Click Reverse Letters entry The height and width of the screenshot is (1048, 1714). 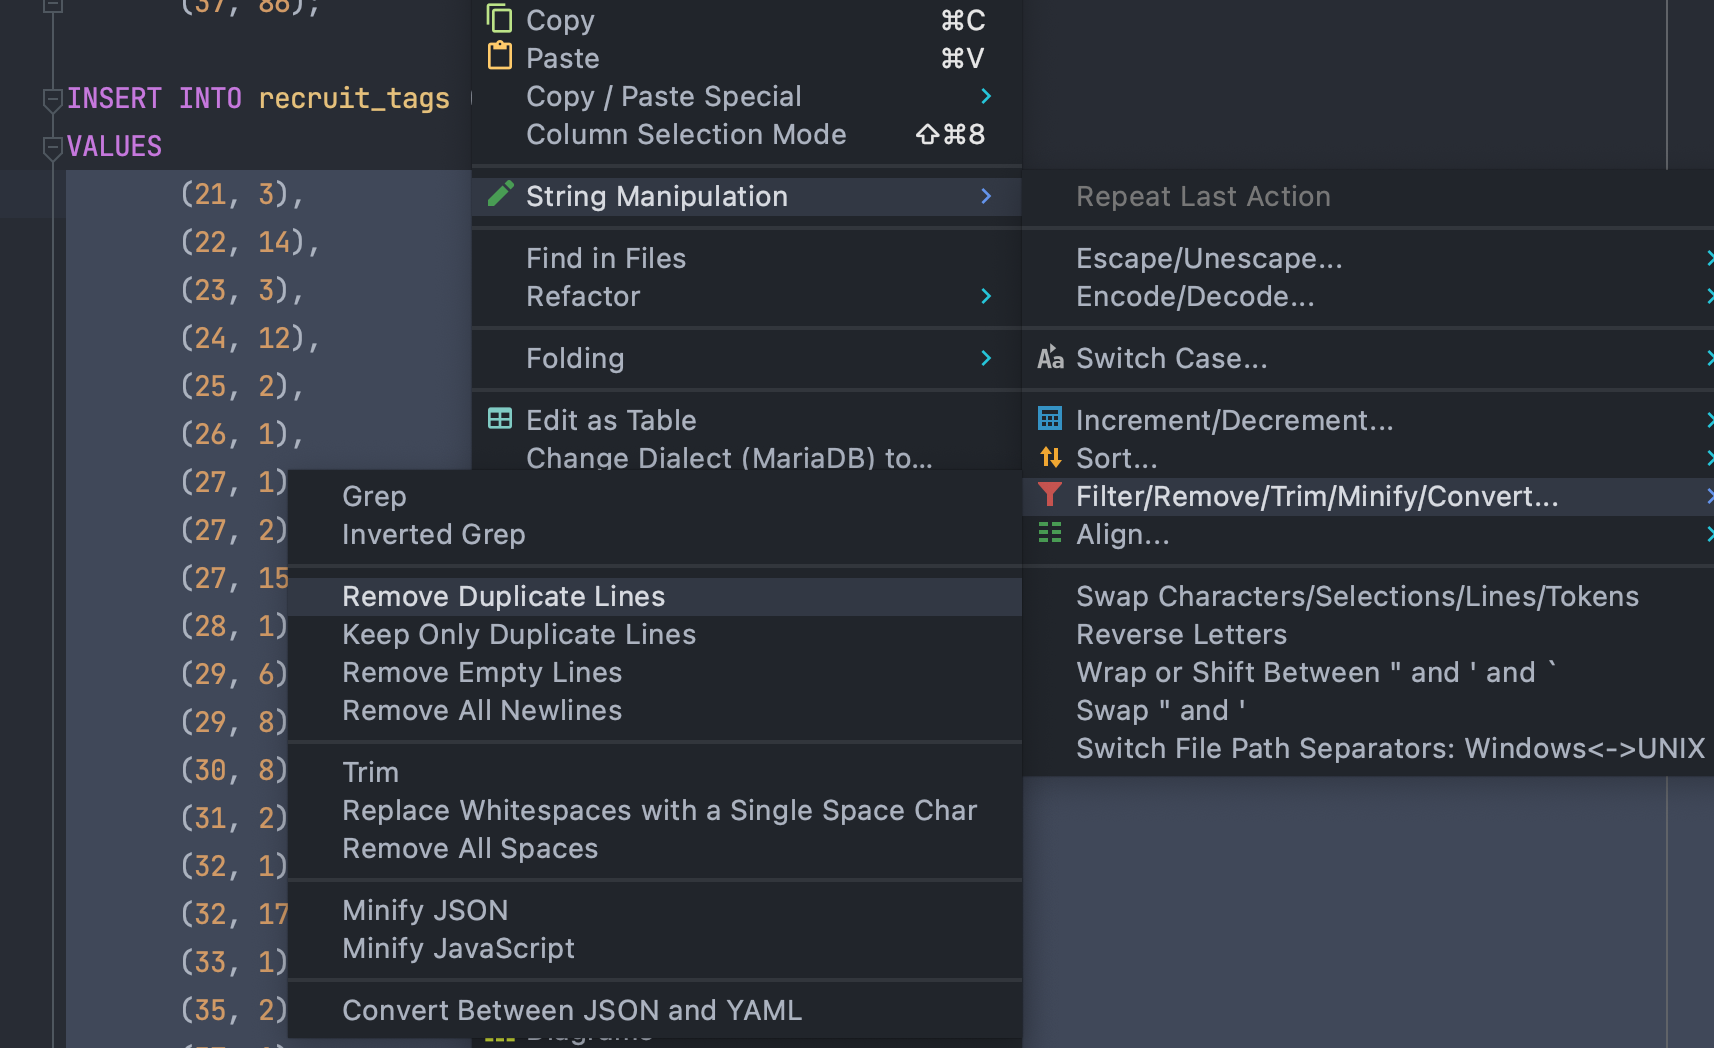(1181, 634)
